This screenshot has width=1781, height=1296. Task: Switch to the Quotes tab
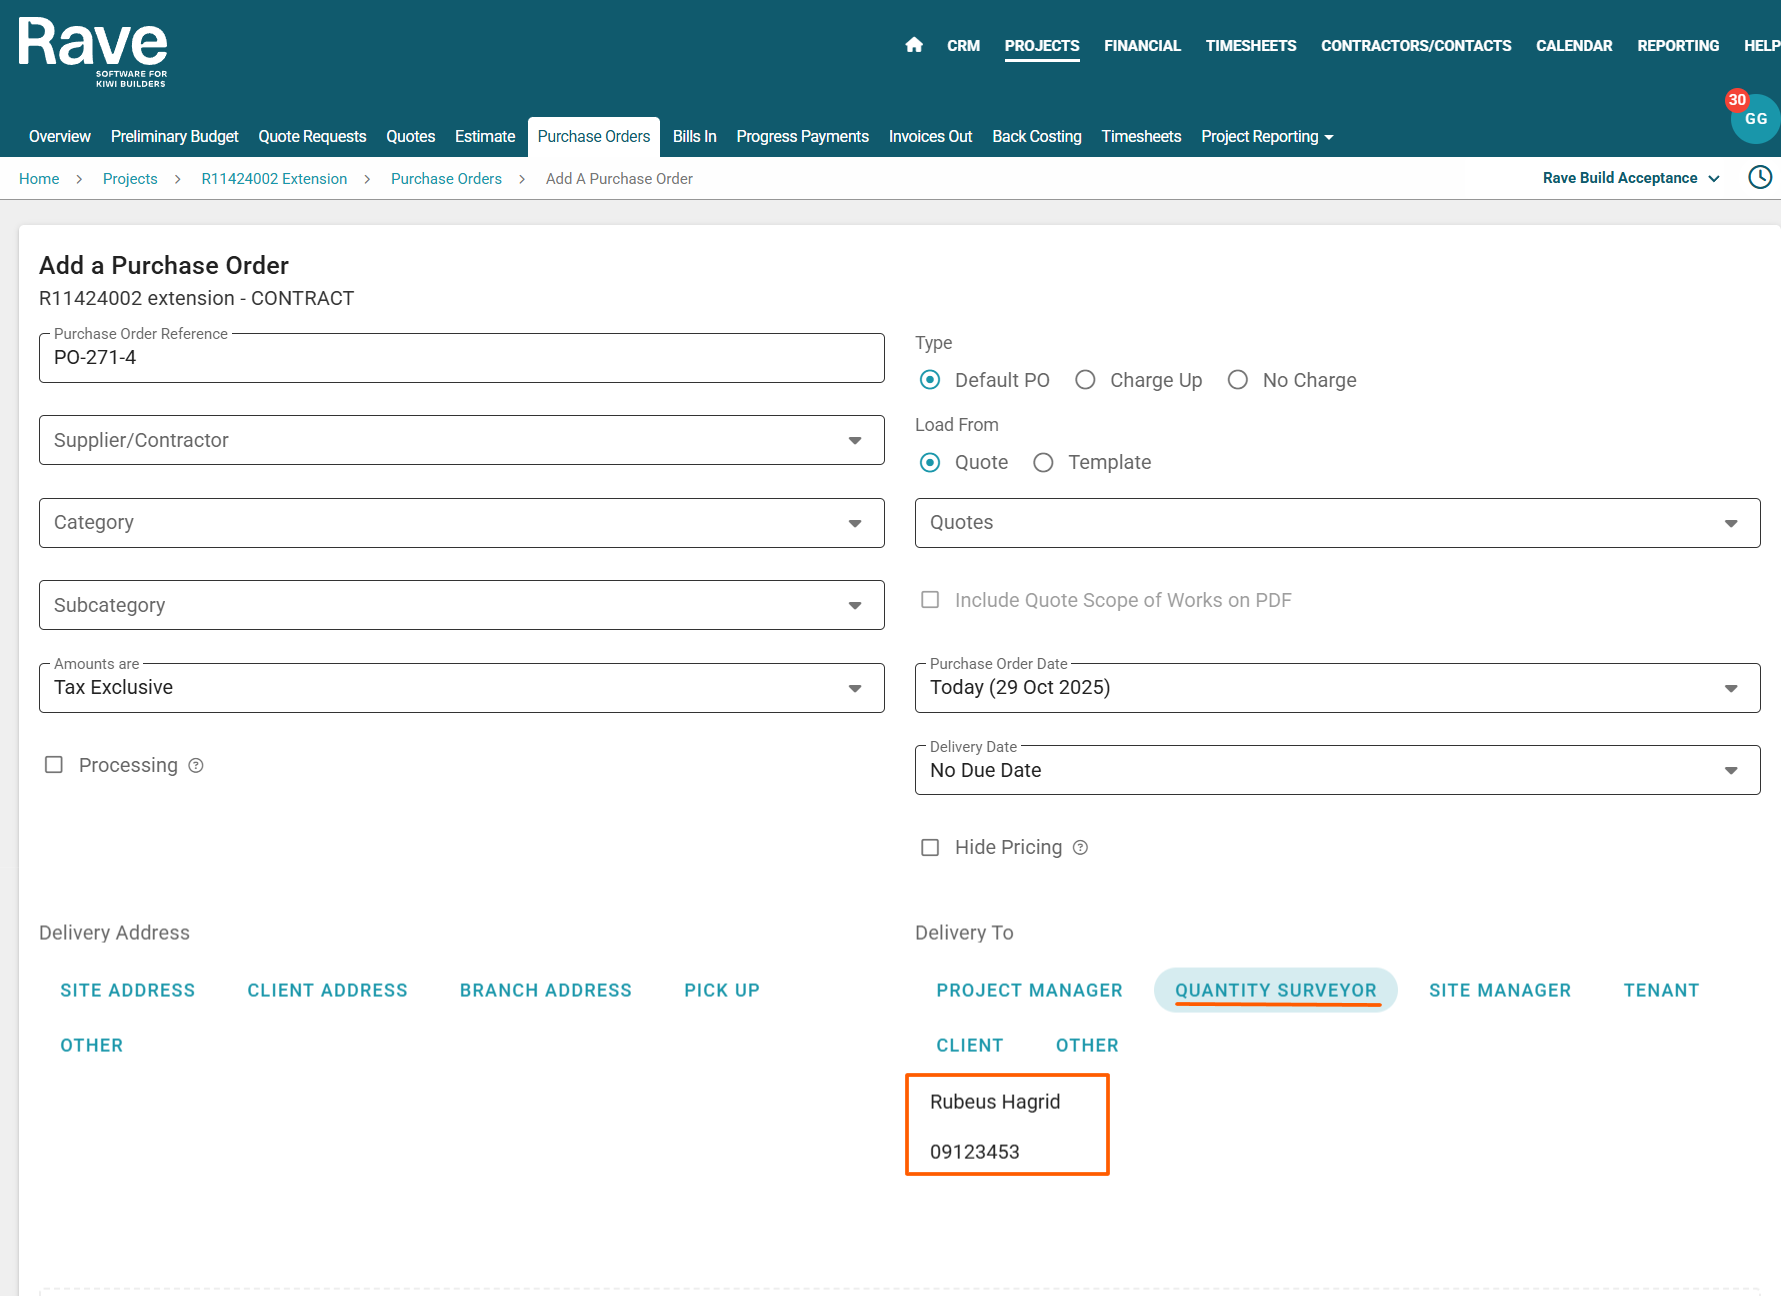click(x=411, y=137)
